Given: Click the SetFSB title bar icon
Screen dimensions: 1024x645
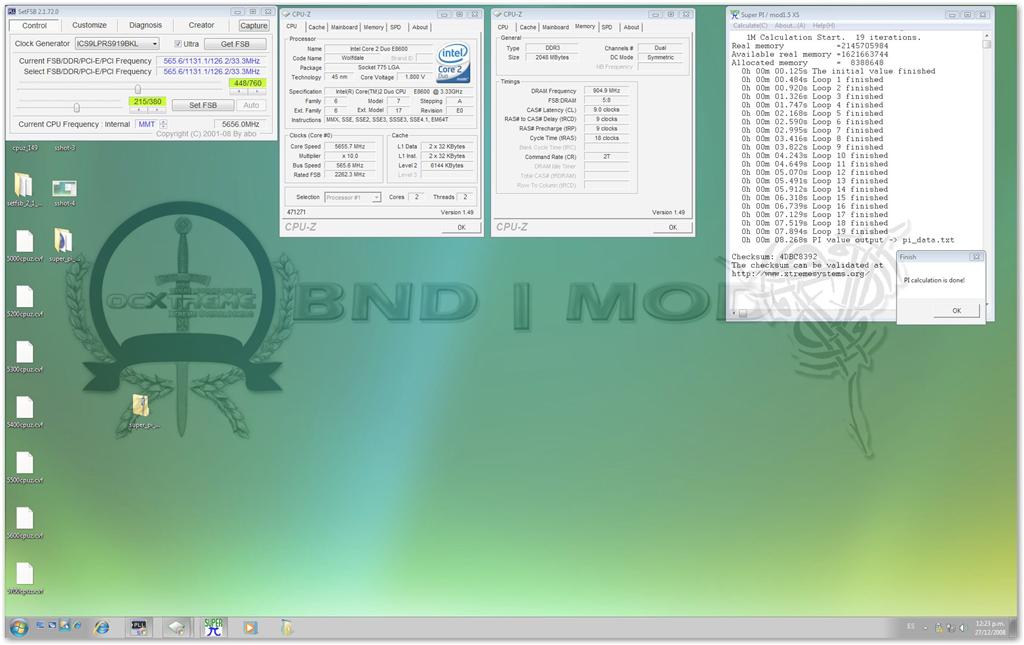Looking at the screenshot, I should point(12,12).
